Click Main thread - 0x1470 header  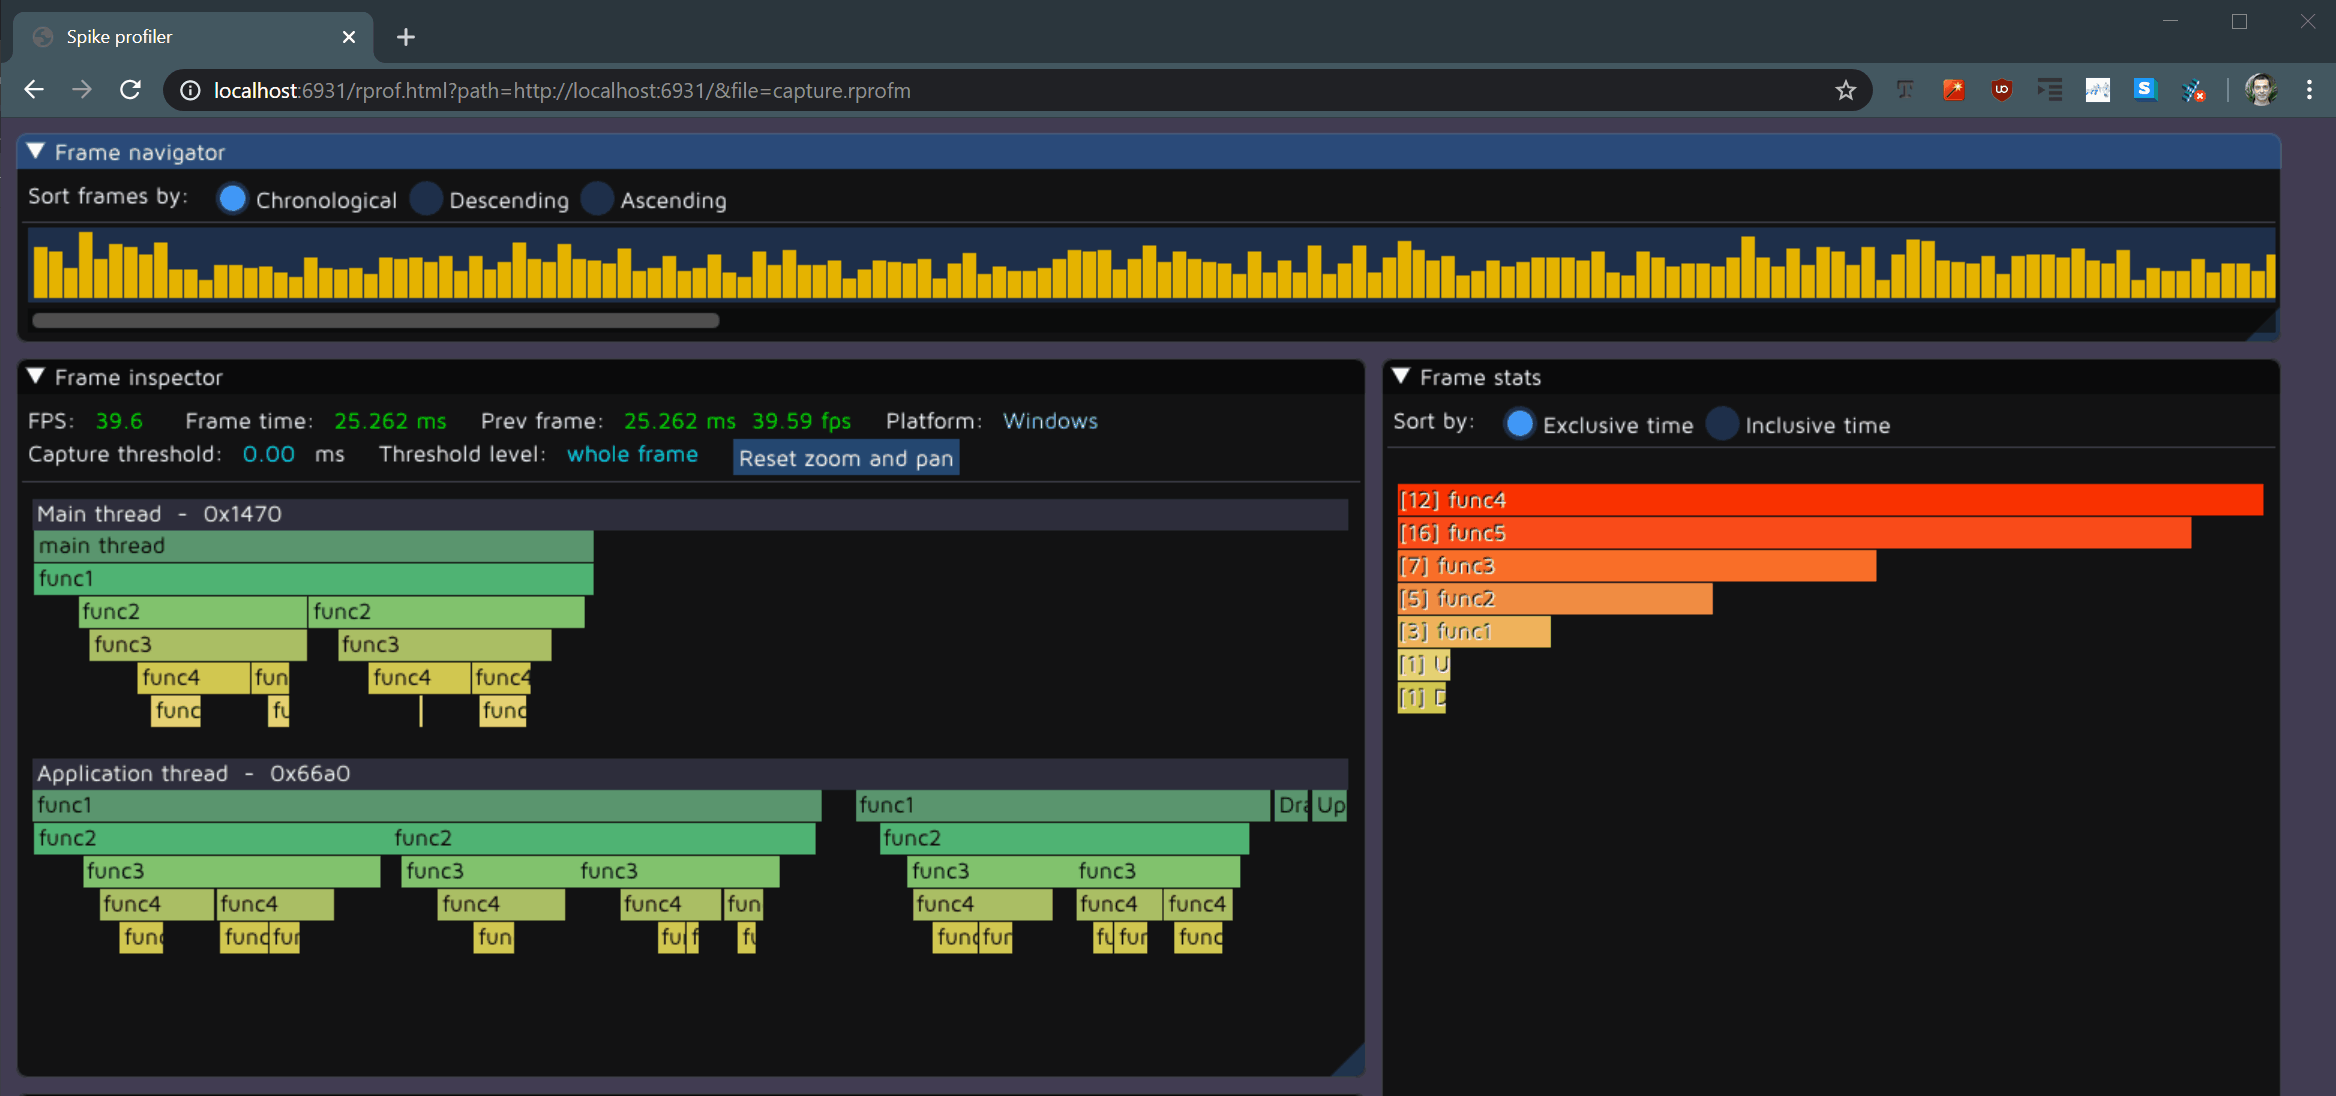[x=690, y=514]
